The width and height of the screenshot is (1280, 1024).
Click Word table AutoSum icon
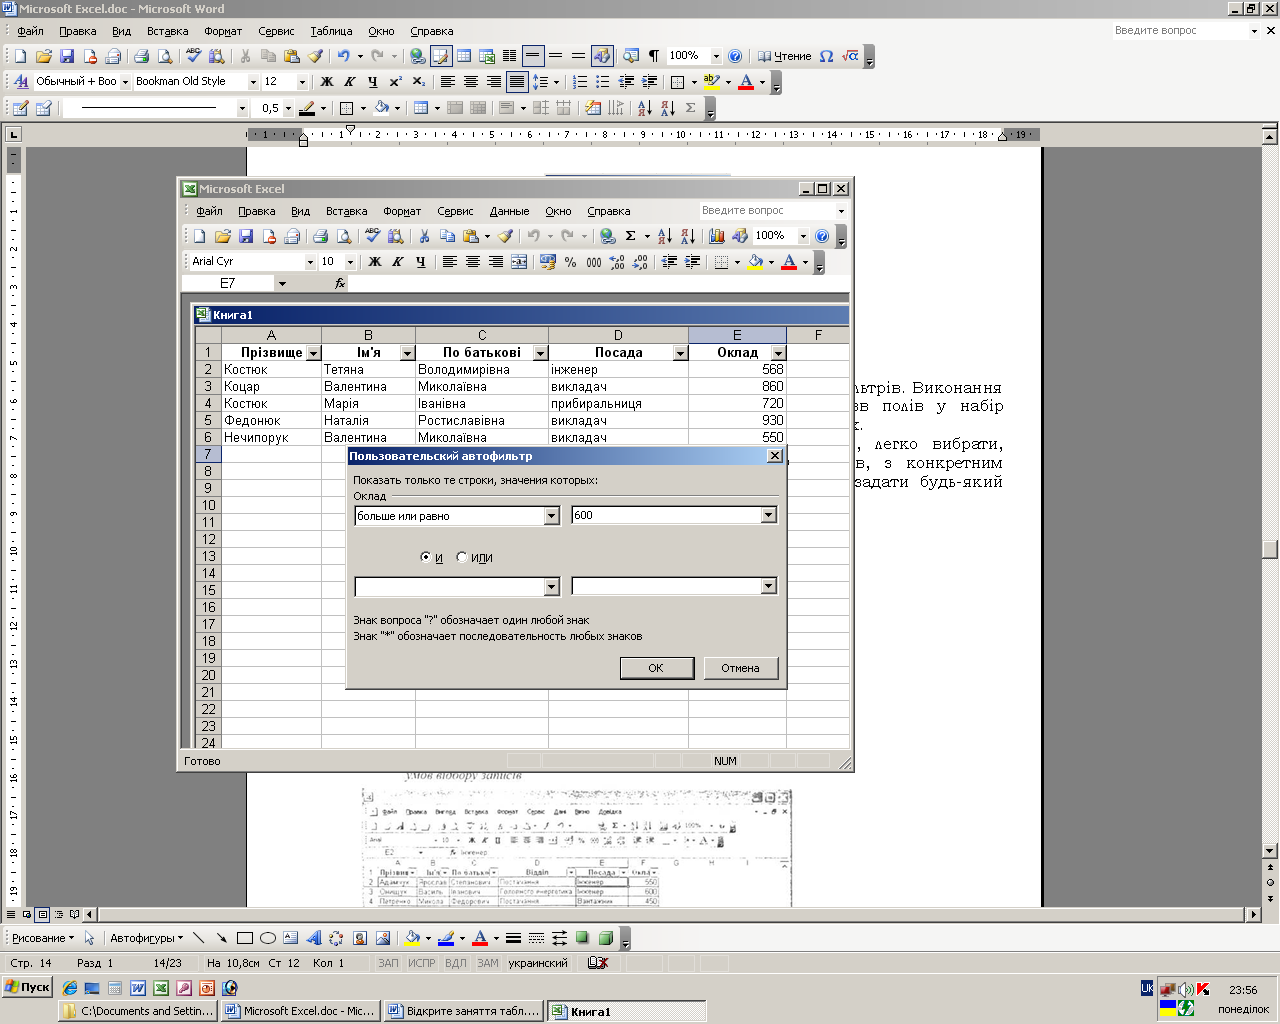691,108
